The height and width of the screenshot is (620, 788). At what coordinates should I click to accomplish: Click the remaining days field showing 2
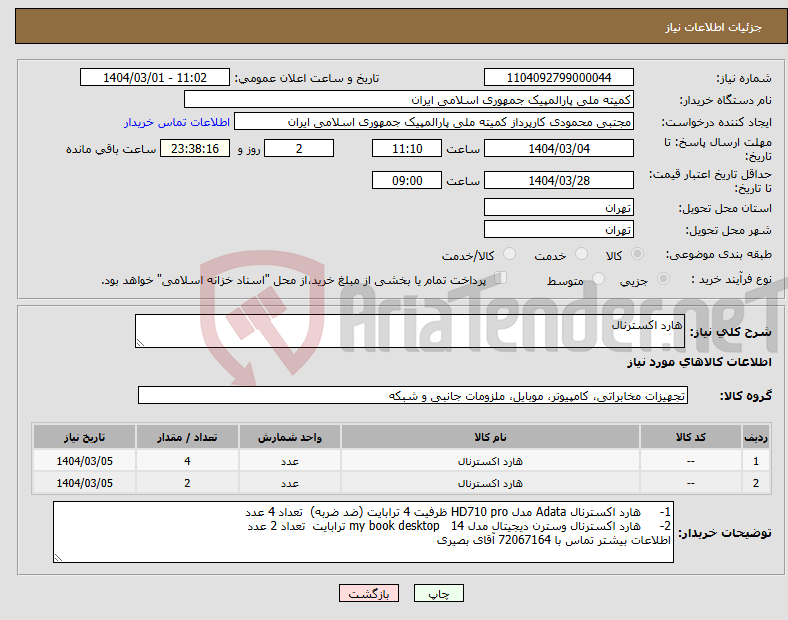(299, 149)
